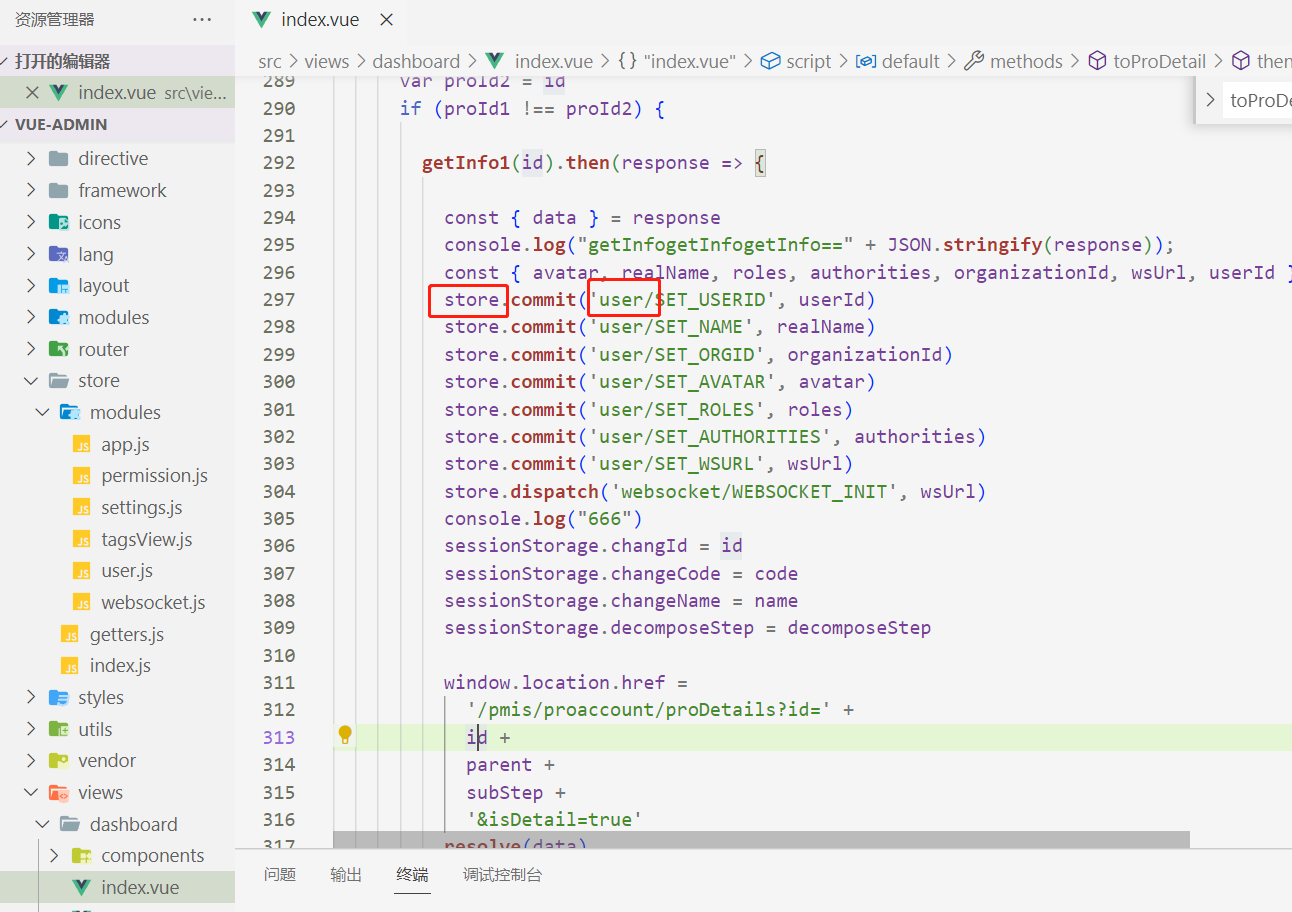Expand the styles folder
Viewport: 1292px width, 912px height.
[31, 696]
